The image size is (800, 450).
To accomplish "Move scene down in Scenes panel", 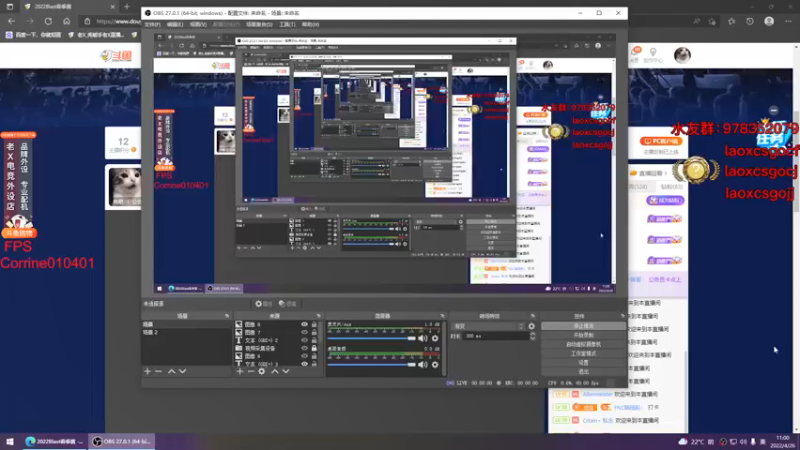I will click(183, 371).
